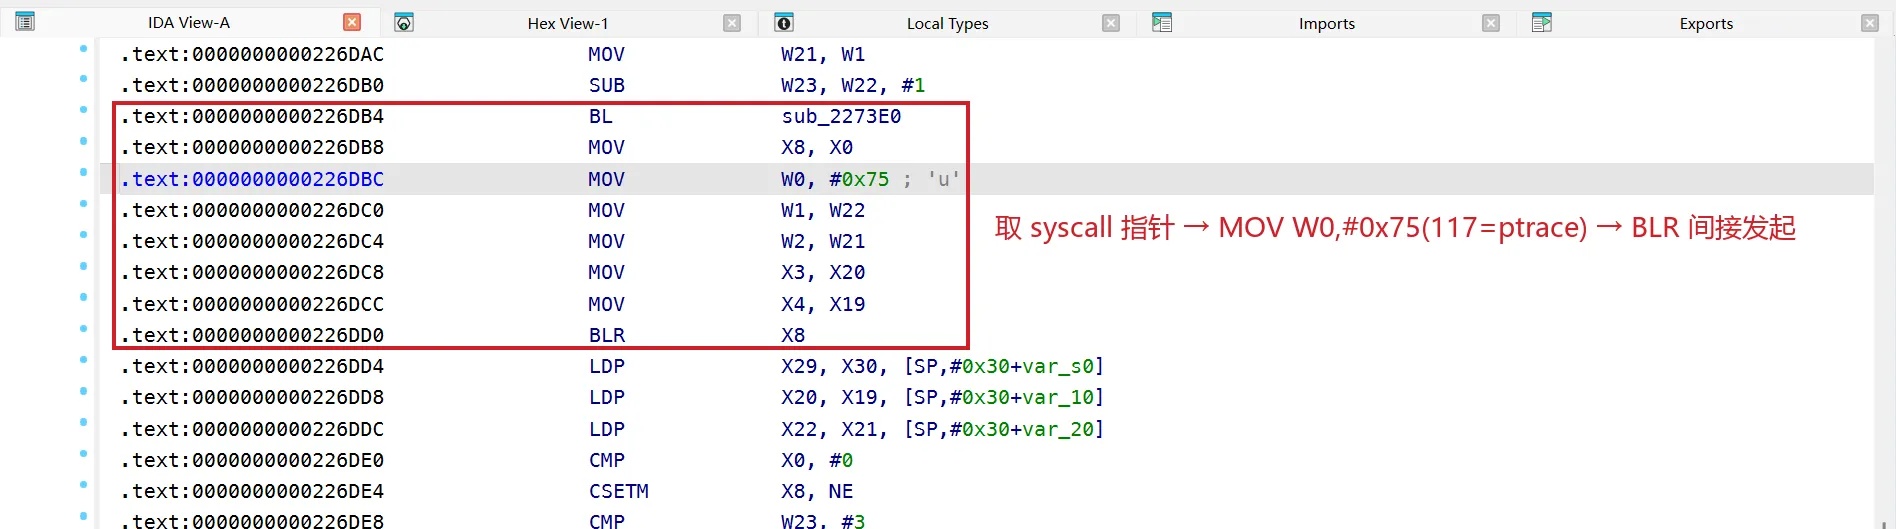Viewport: 1896px width, 529px height.
Task: Click the SUB mnemonic
Action: 607,85
